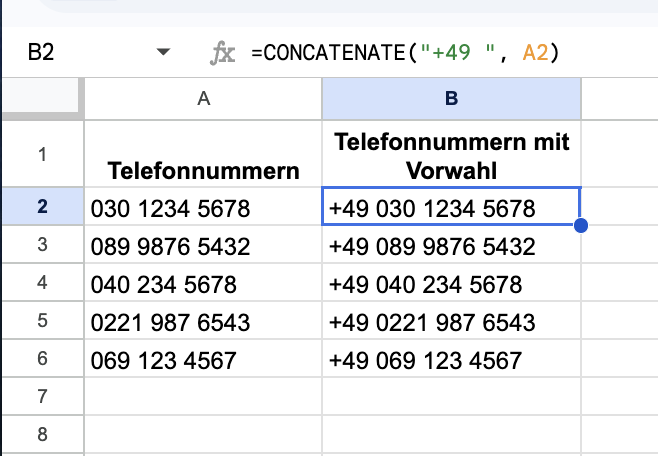
Task: Select the 'Telefonnummern mit Vorwahl' header cell
Action: (451, 155)
